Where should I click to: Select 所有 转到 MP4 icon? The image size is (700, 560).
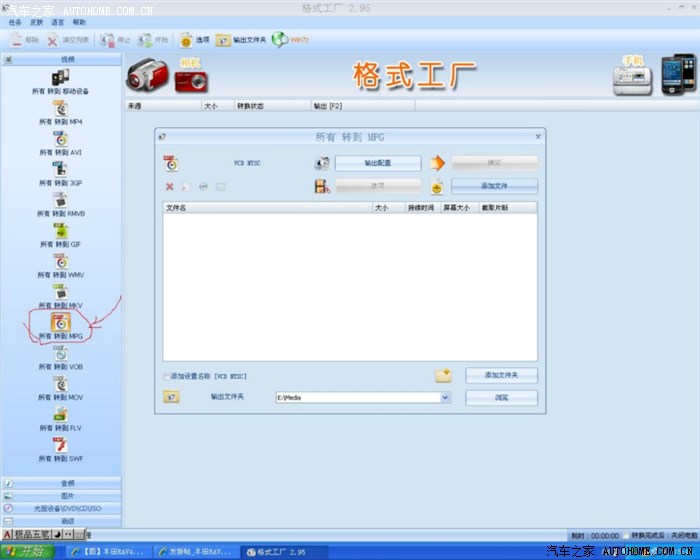pos(60,108)
